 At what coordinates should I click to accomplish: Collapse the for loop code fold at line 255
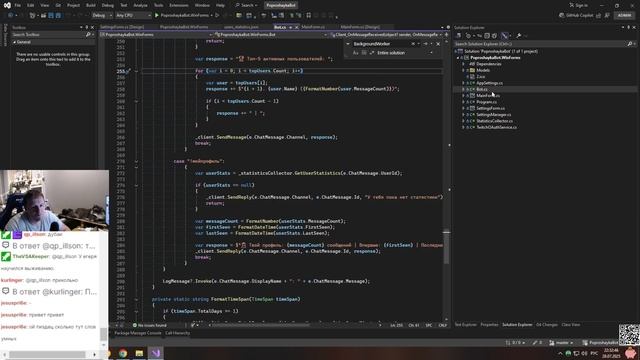coord(136,71)
